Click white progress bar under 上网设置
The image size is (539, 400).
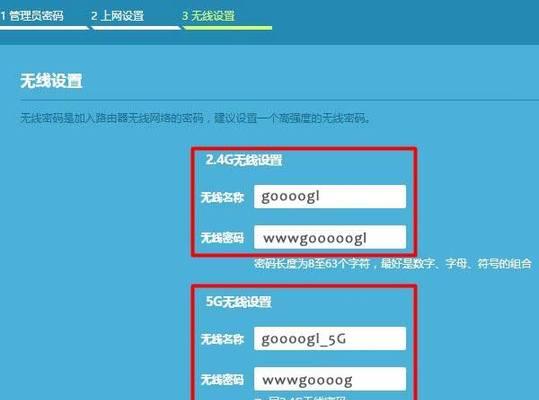point(136,28)
